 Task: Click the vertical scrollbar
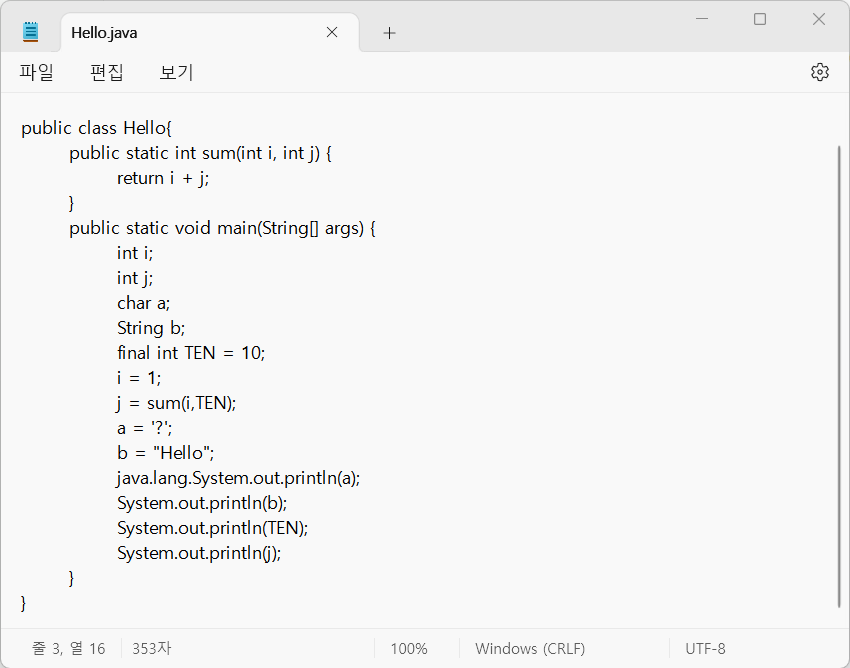point(841,376)
